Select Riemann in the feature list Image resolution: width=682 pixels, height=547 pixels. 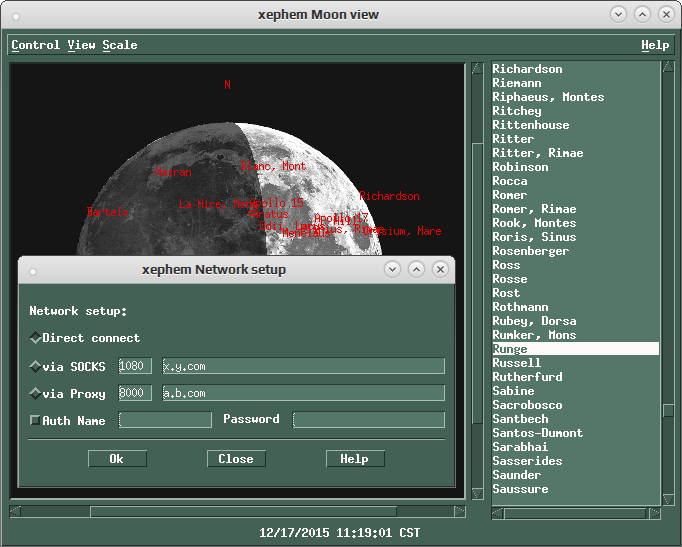(x=575, y=83)
